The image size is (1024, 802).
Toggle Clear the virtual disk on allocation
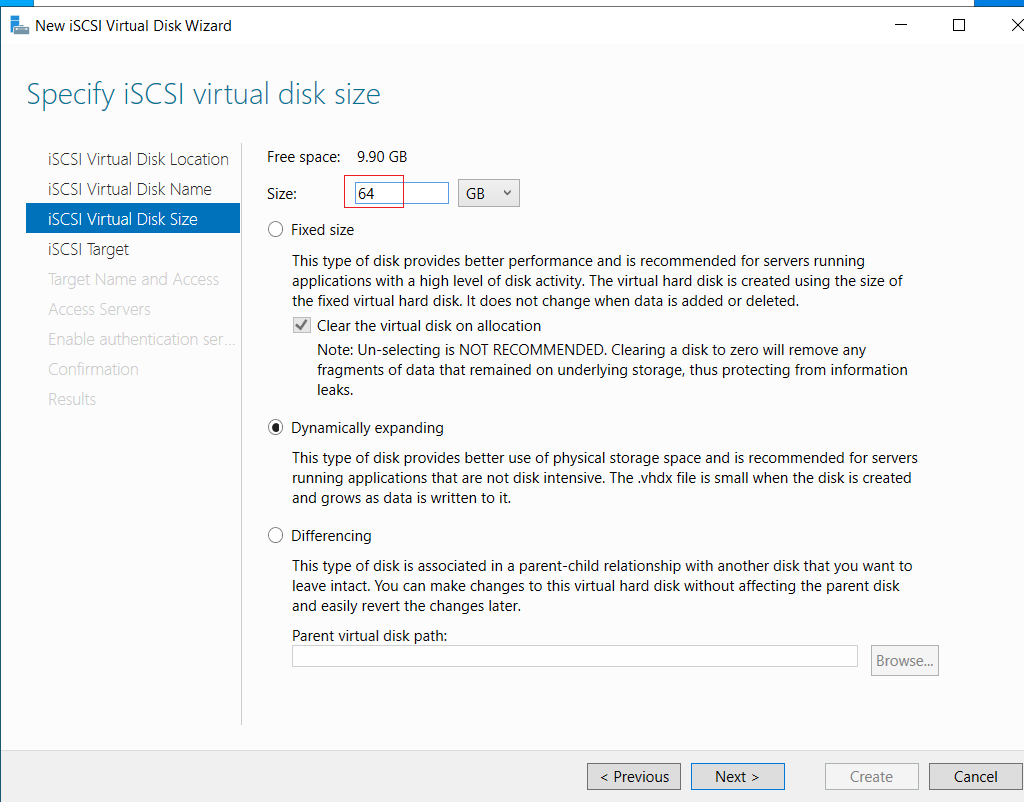click(x=302, y=325)
